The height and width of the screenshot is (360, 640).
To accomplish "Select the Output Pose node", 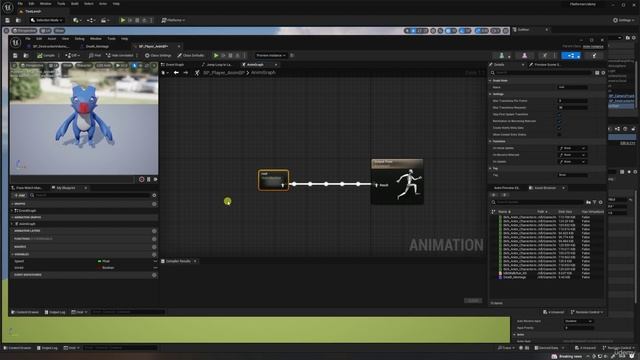I will [397, 182].
